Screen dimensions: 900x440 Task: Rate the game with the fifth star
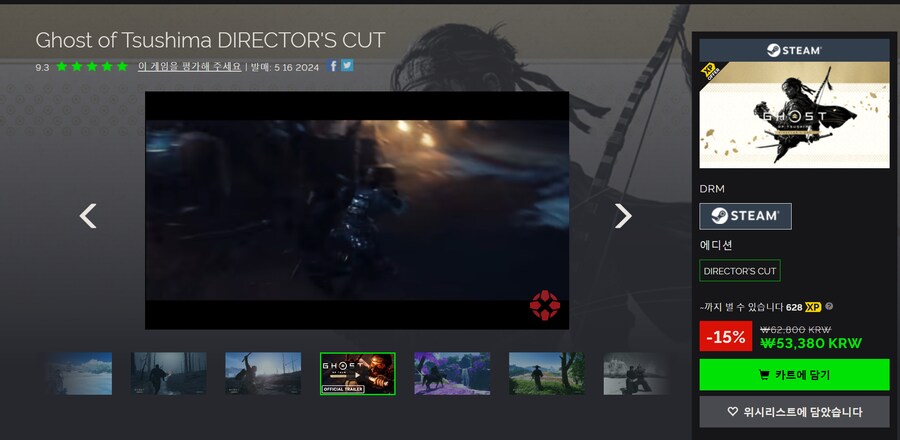tap(122, 67)
